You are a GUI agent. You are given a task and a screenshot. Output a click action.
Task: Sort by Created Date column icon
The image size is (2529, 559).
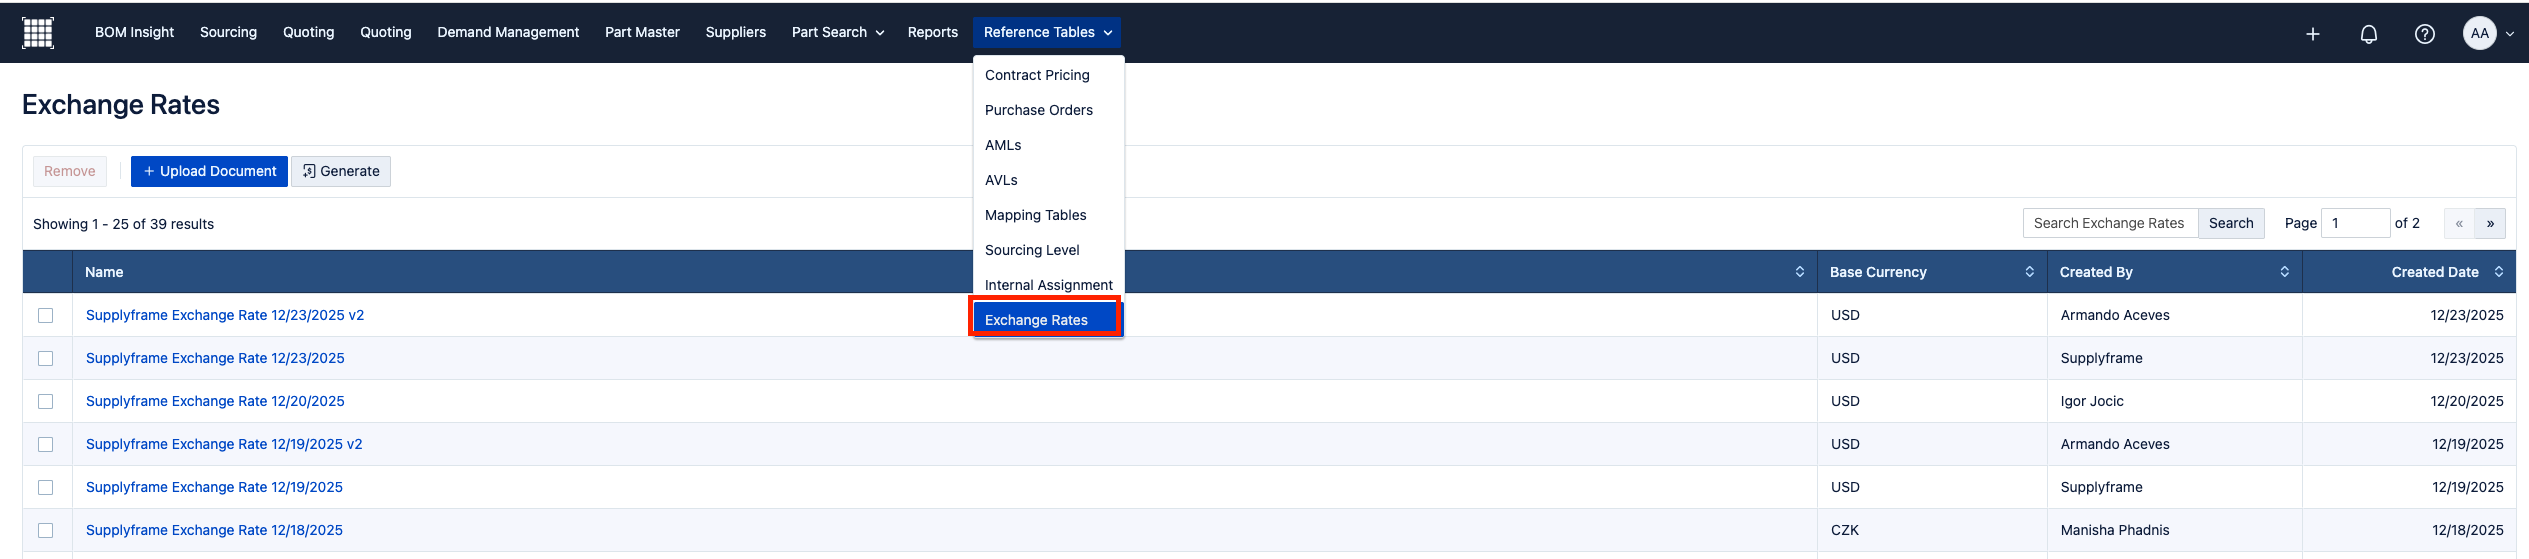pyautogui.click(x=2498, y=272)
